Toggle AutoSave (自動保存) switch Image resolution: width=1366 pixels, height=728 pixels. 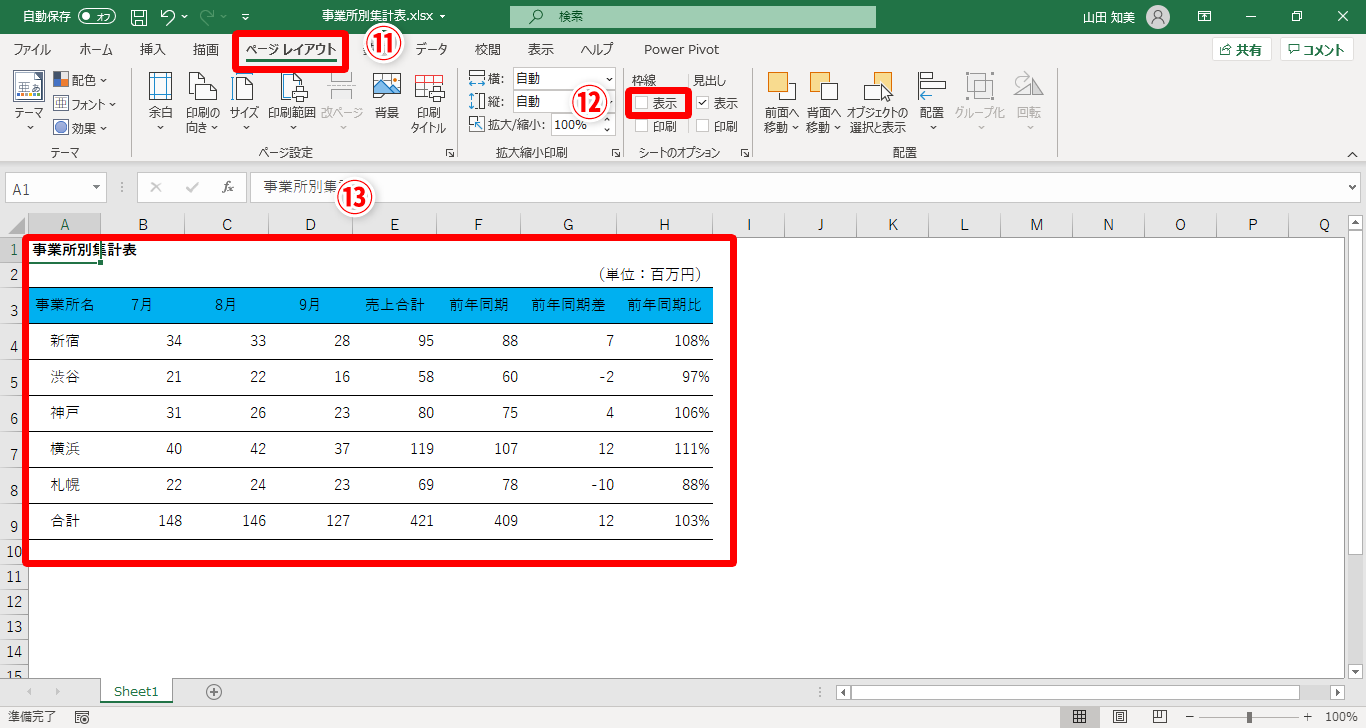point(97,16)
